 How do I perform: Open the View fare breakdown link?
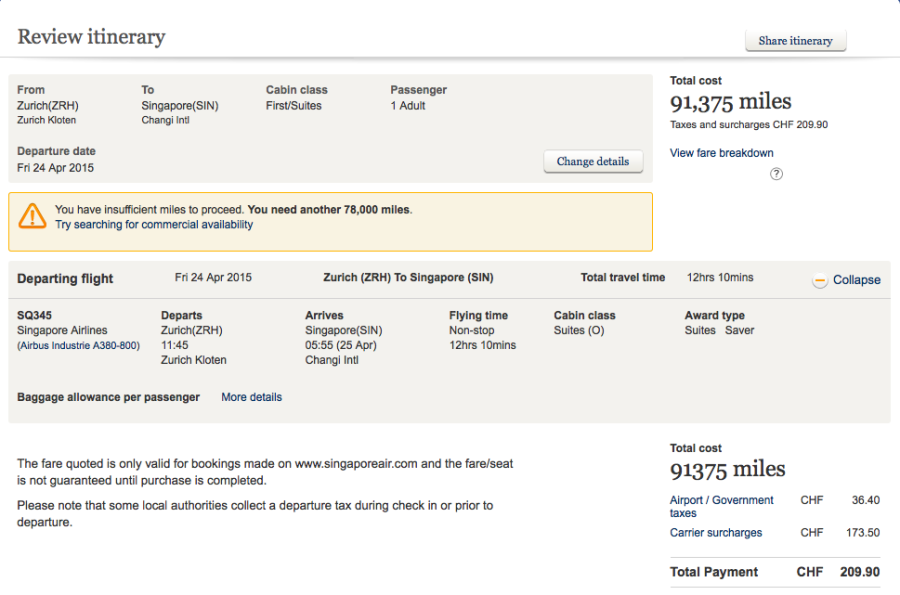click(721, 153)
